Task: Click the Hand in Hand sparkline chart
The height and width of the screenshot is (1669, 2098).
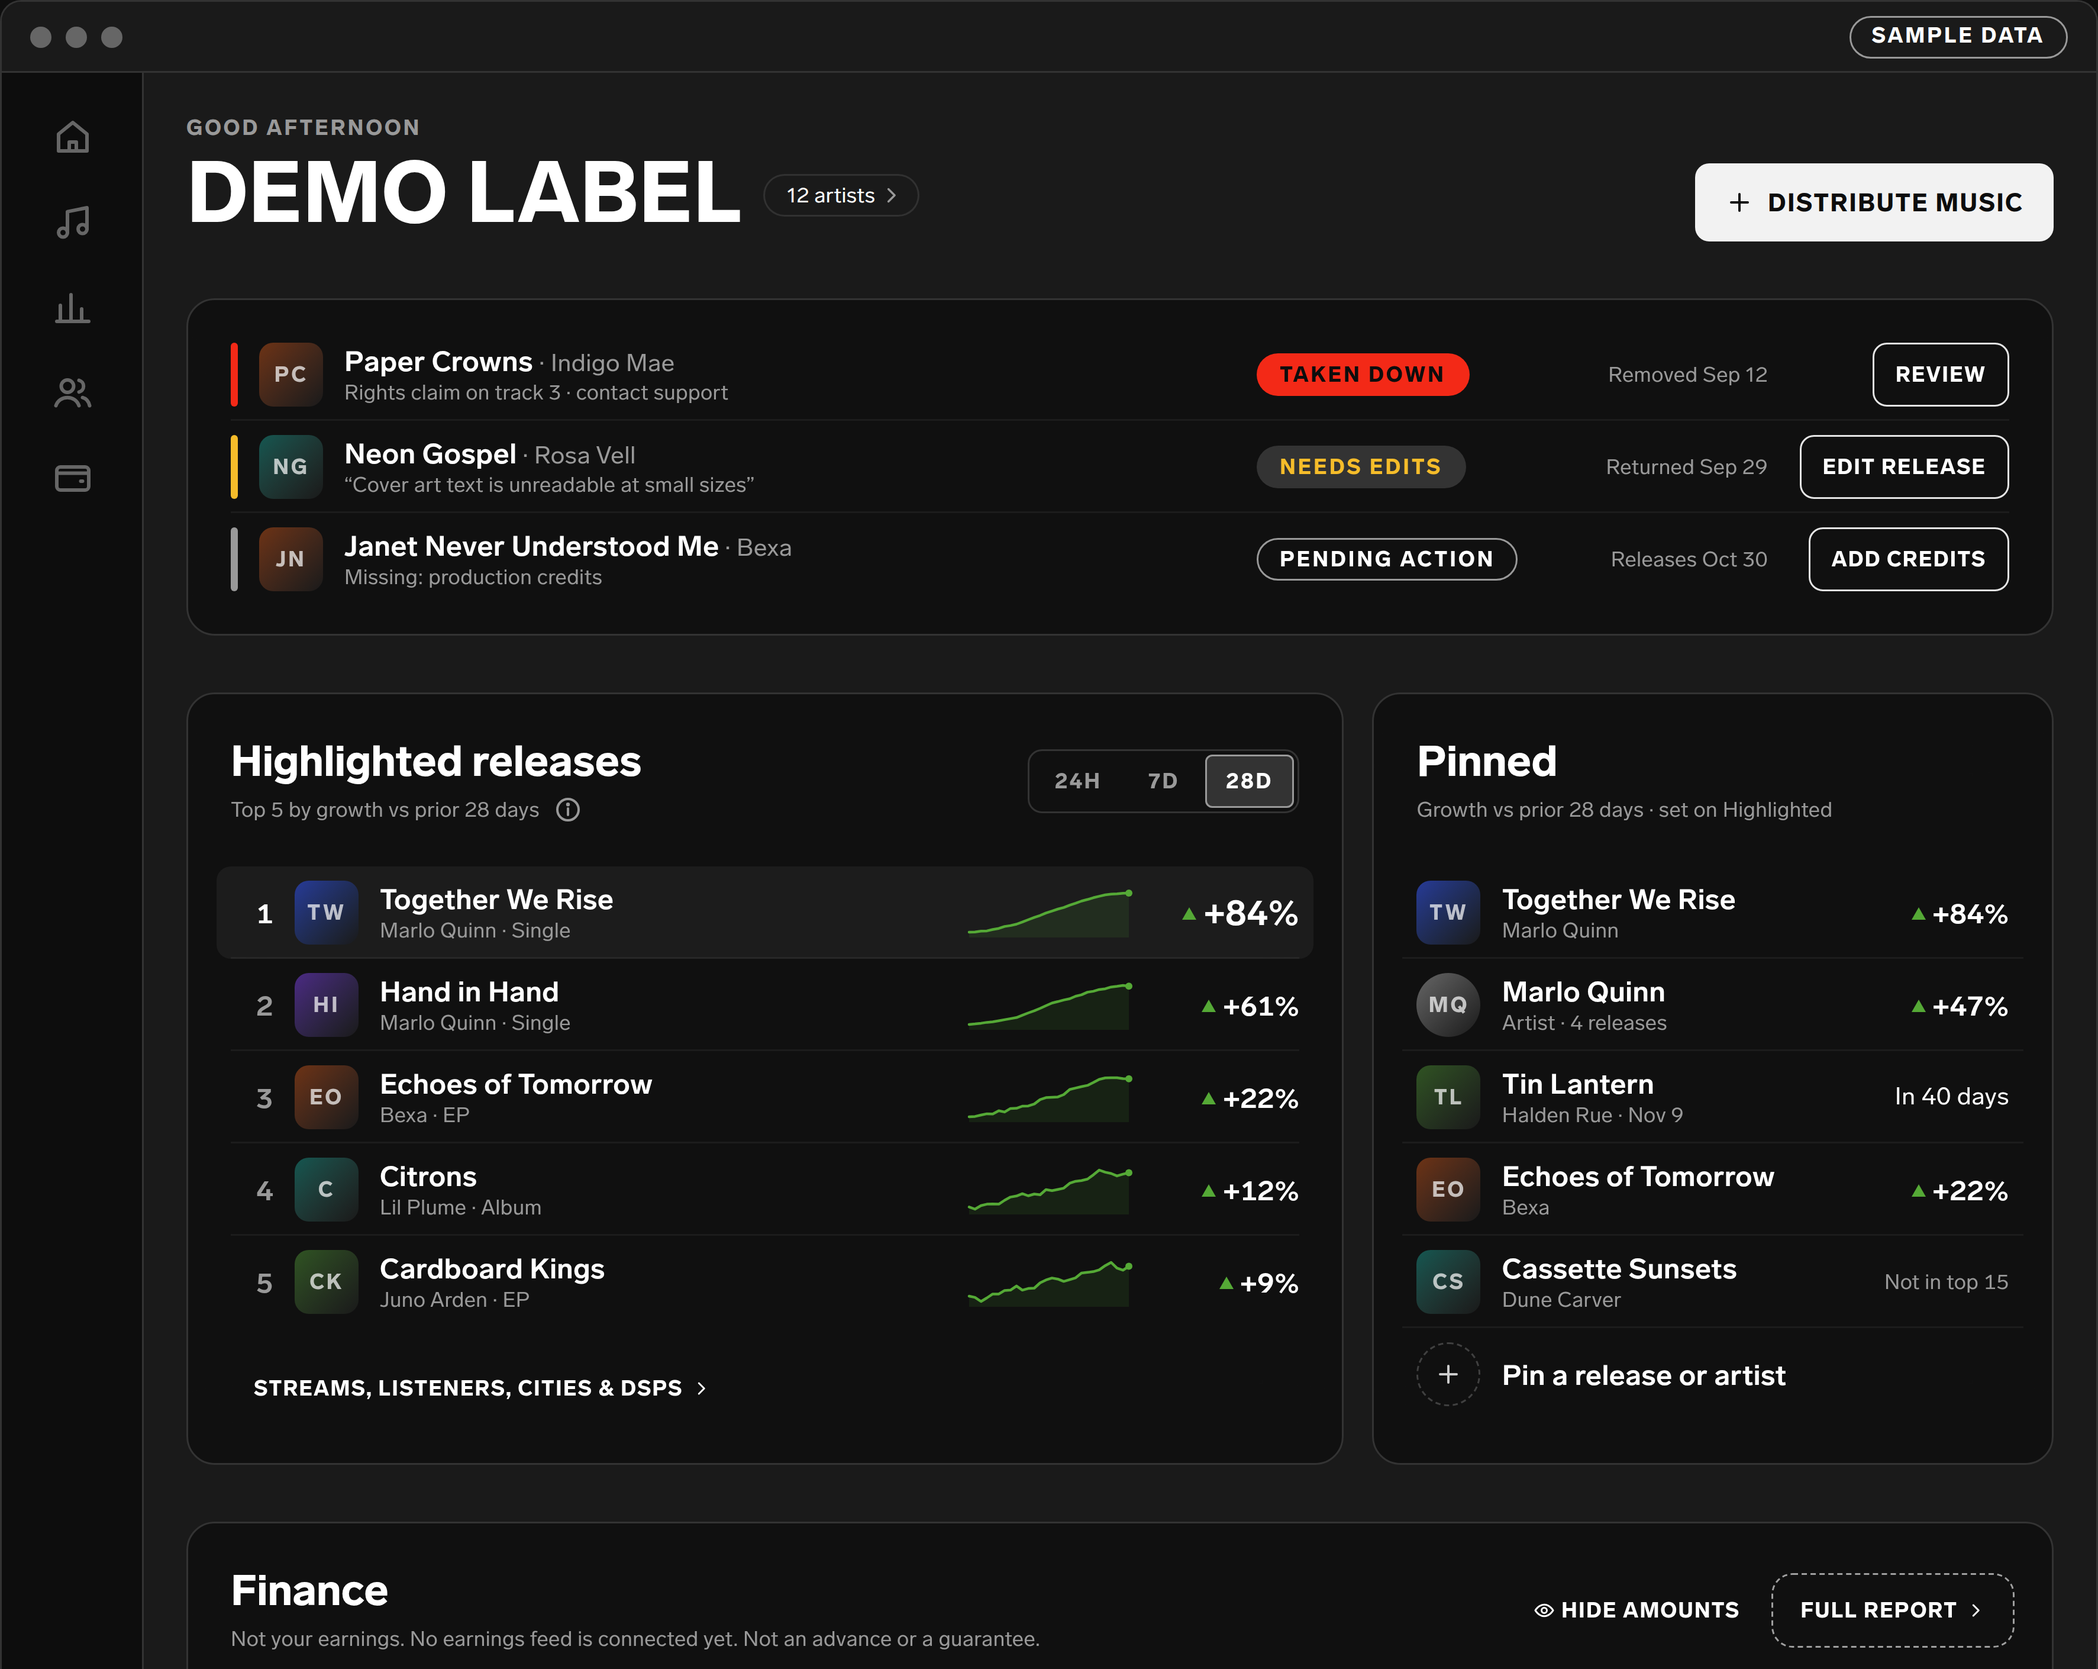Action: [x=1050, y=1006]
